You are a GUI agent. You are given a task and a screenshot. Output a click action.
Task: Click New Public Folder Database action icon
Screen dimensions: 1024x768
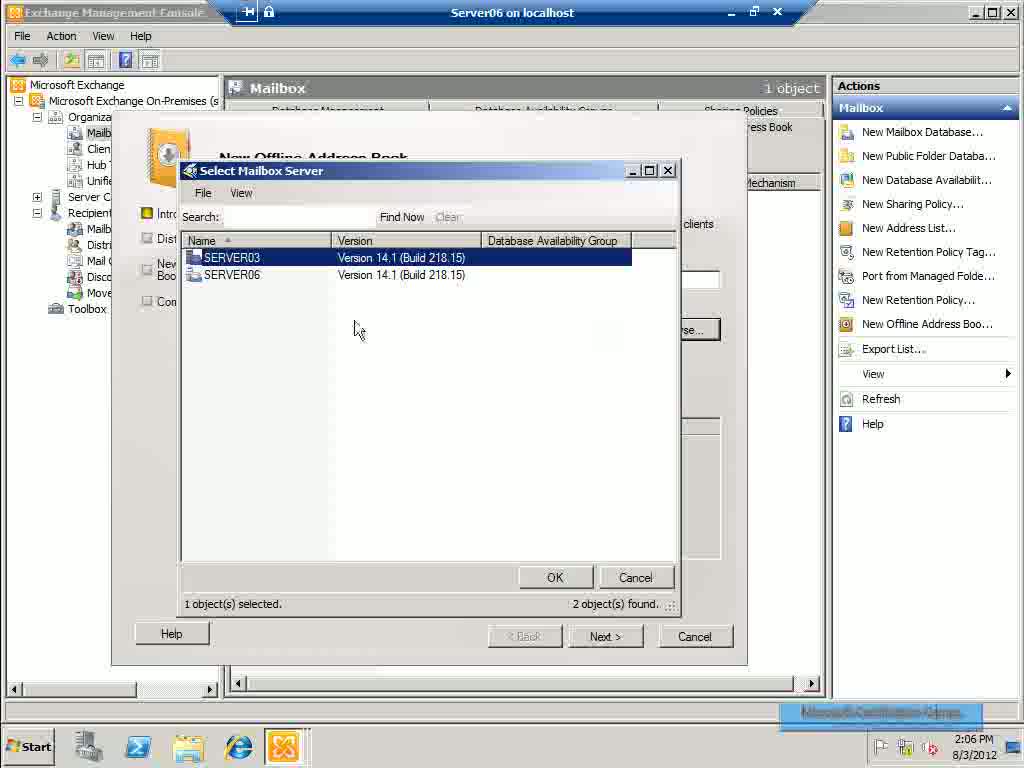(847, 156)
